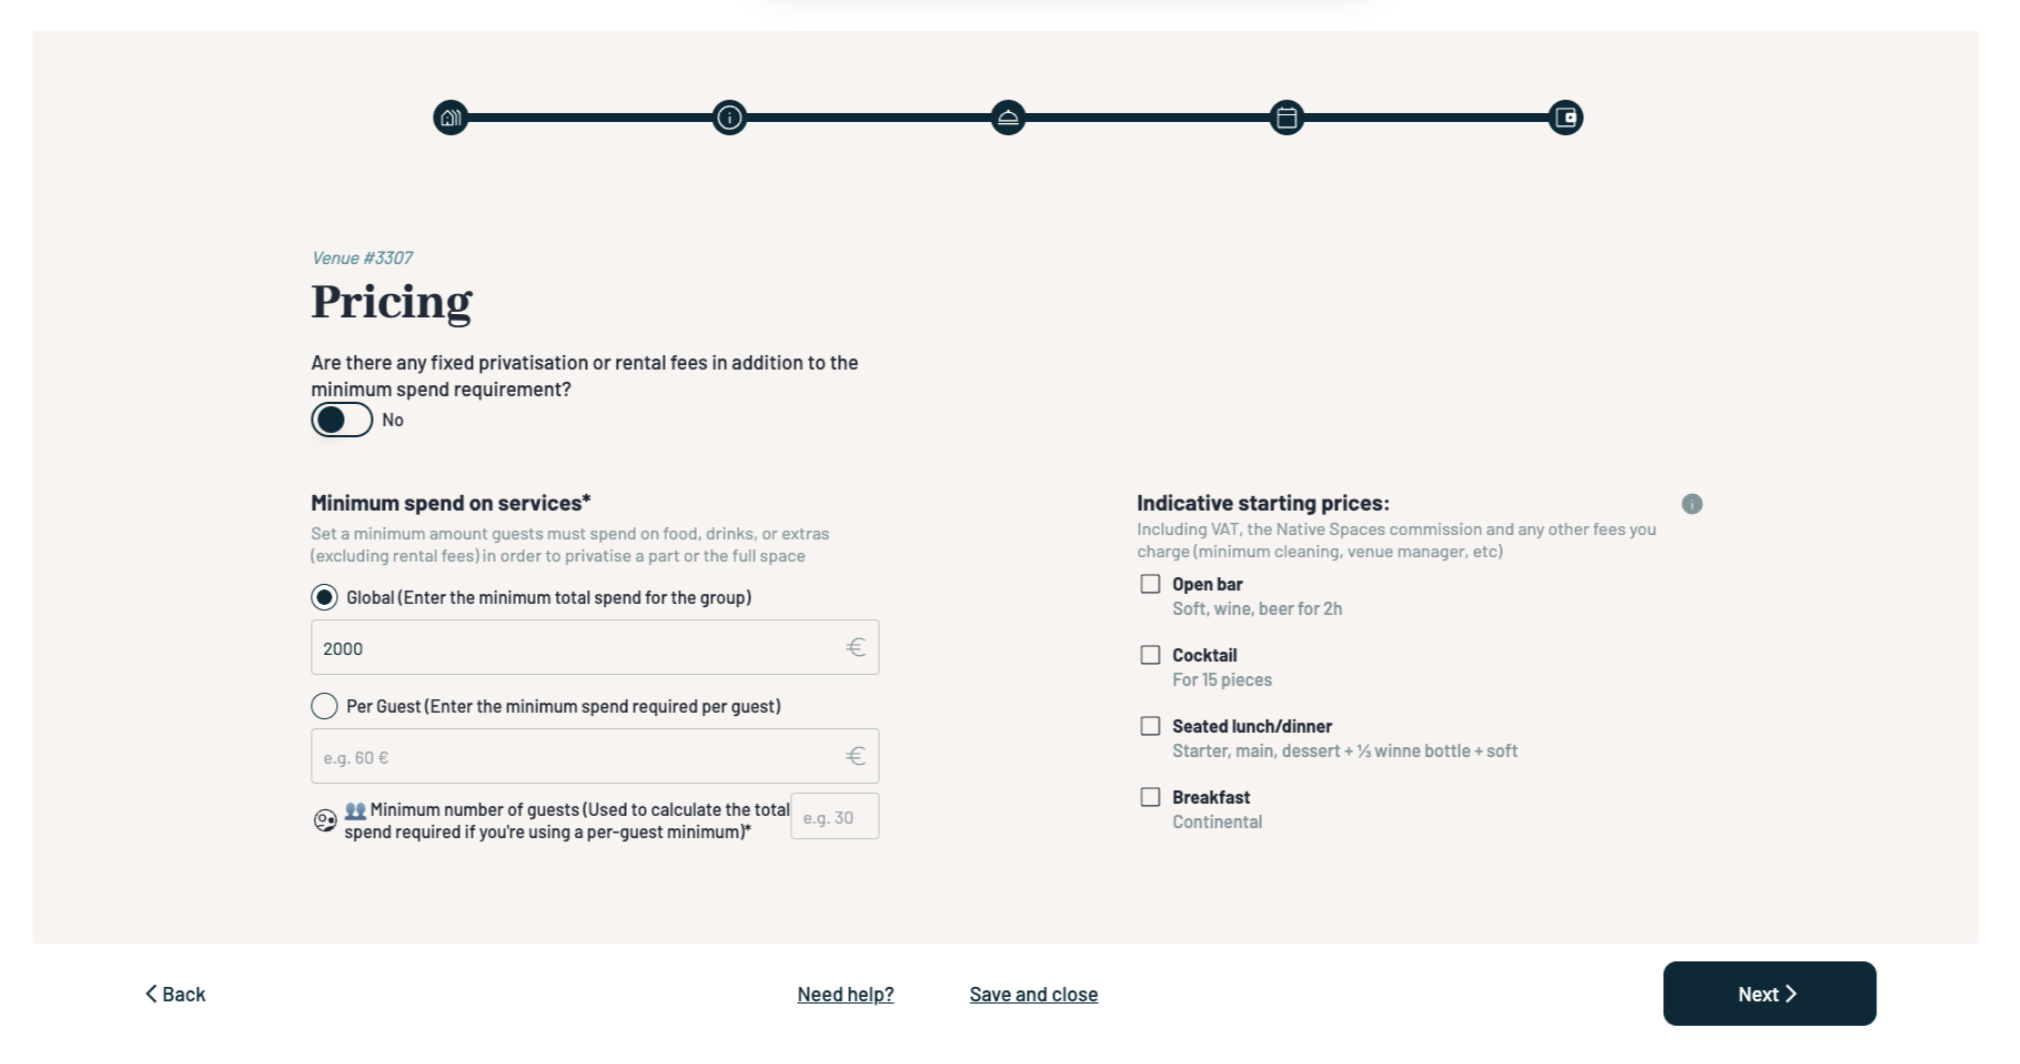Enable the Cocktail checkbox
This screenshot has height=1064, width=2020.
[1151, 655]
